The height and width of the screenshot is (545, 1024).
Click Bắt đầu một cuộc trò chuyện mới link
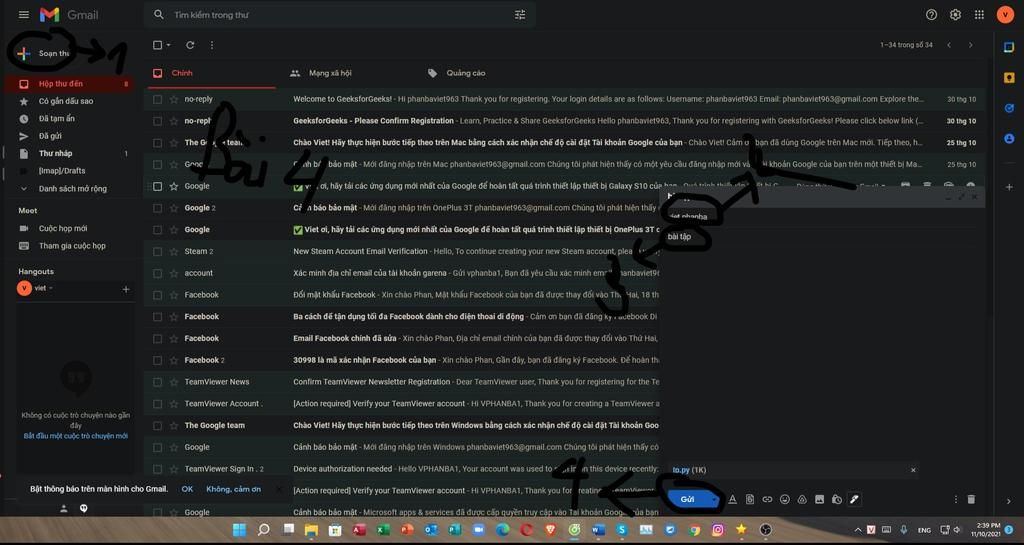[x=76, y=435]
